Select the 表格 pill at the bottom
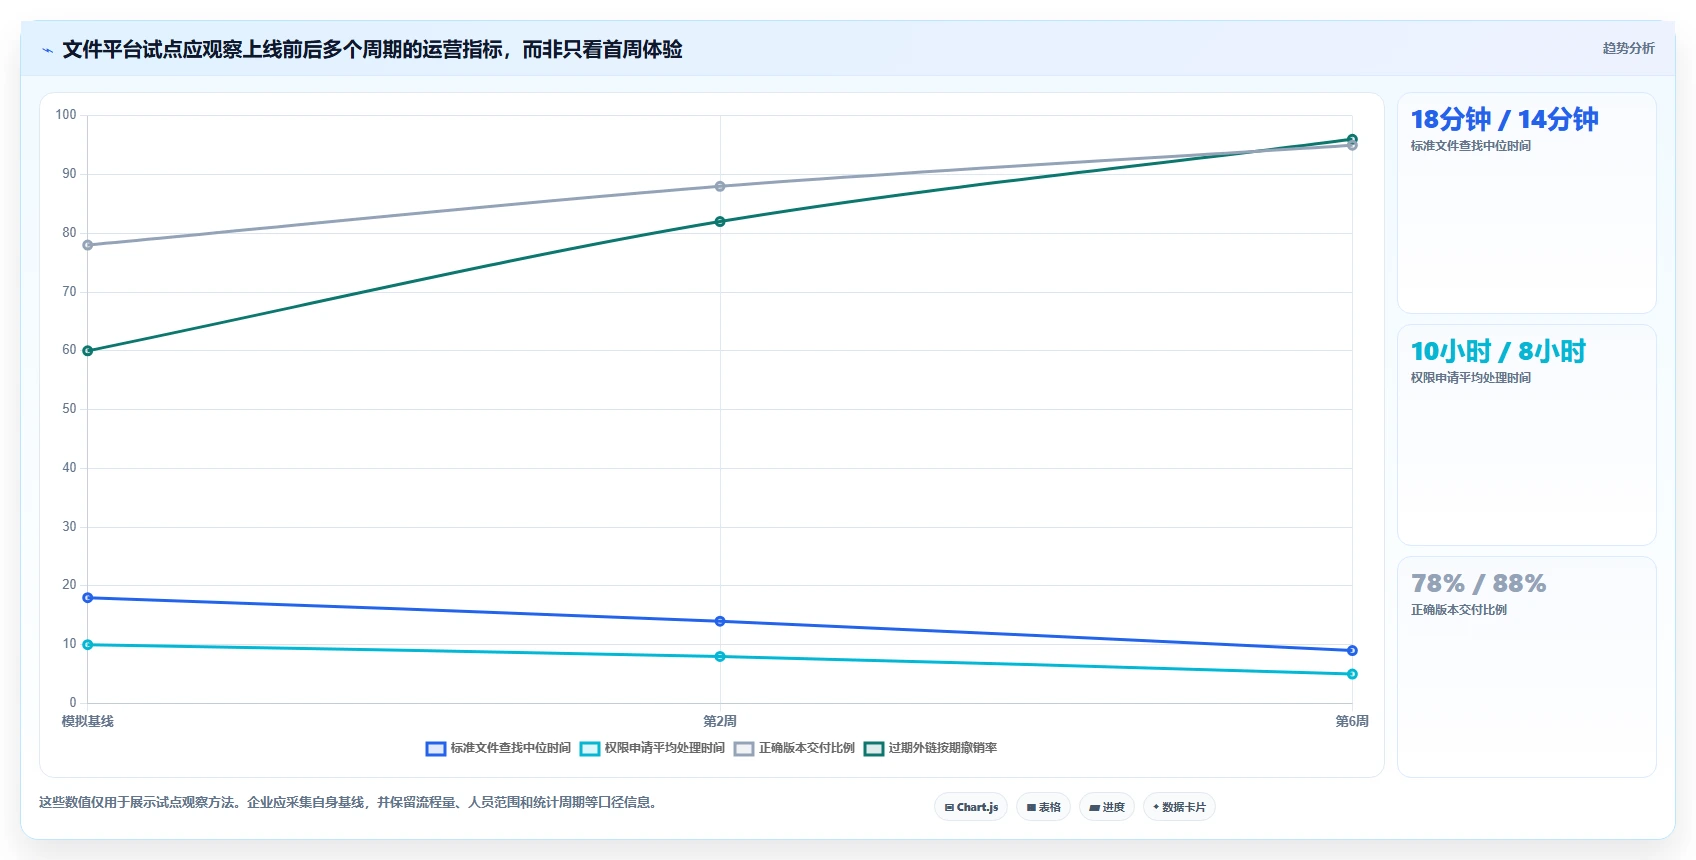The width and height of the screenshot is (1696, 860). click(1043, 807)
